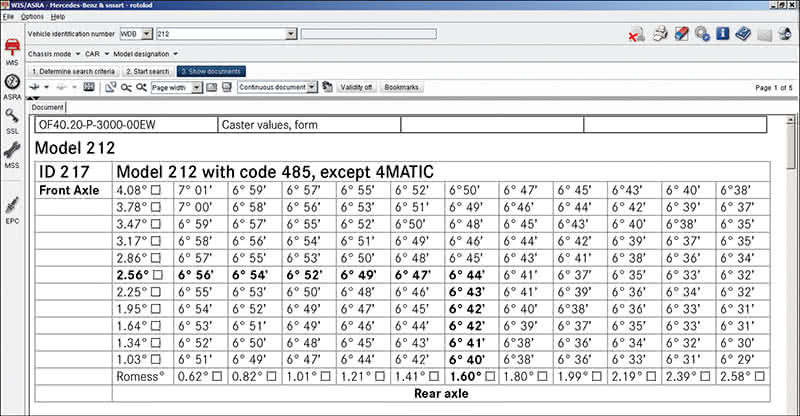
Task: Click the second page layout icon after Page width
Action: [x=227, y=87]
